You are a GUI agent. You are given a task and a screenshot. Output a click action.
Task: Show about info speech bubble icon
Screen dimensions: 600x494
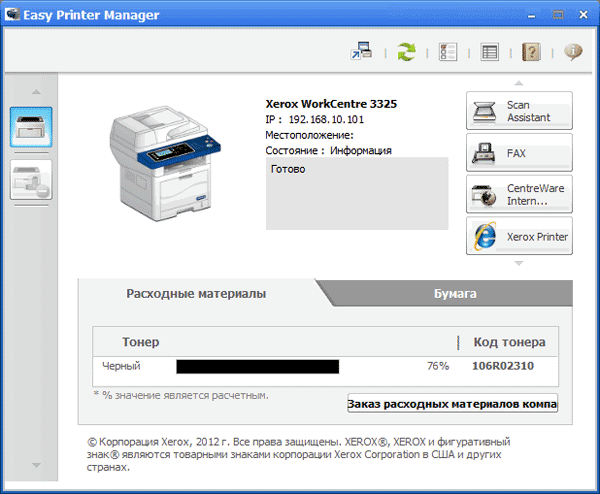[573, 51]
